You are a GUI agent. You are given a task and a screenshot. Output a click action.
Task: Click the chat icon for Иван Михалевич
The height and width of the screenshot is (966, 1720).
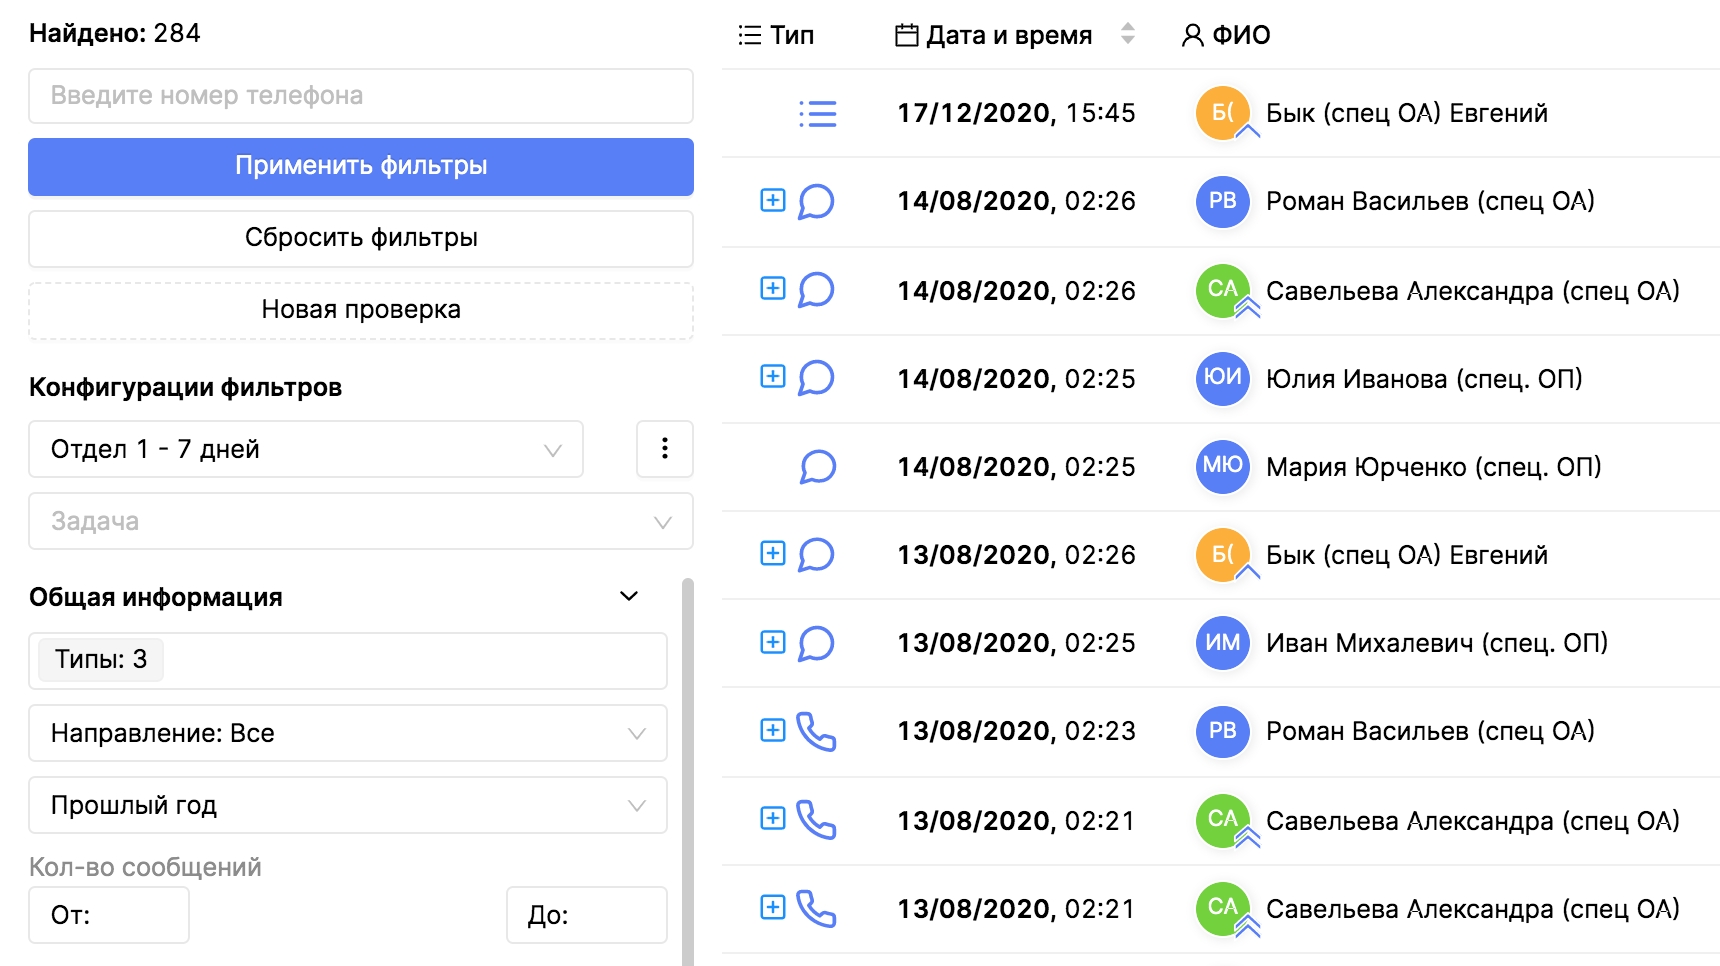tap(816, 643)
